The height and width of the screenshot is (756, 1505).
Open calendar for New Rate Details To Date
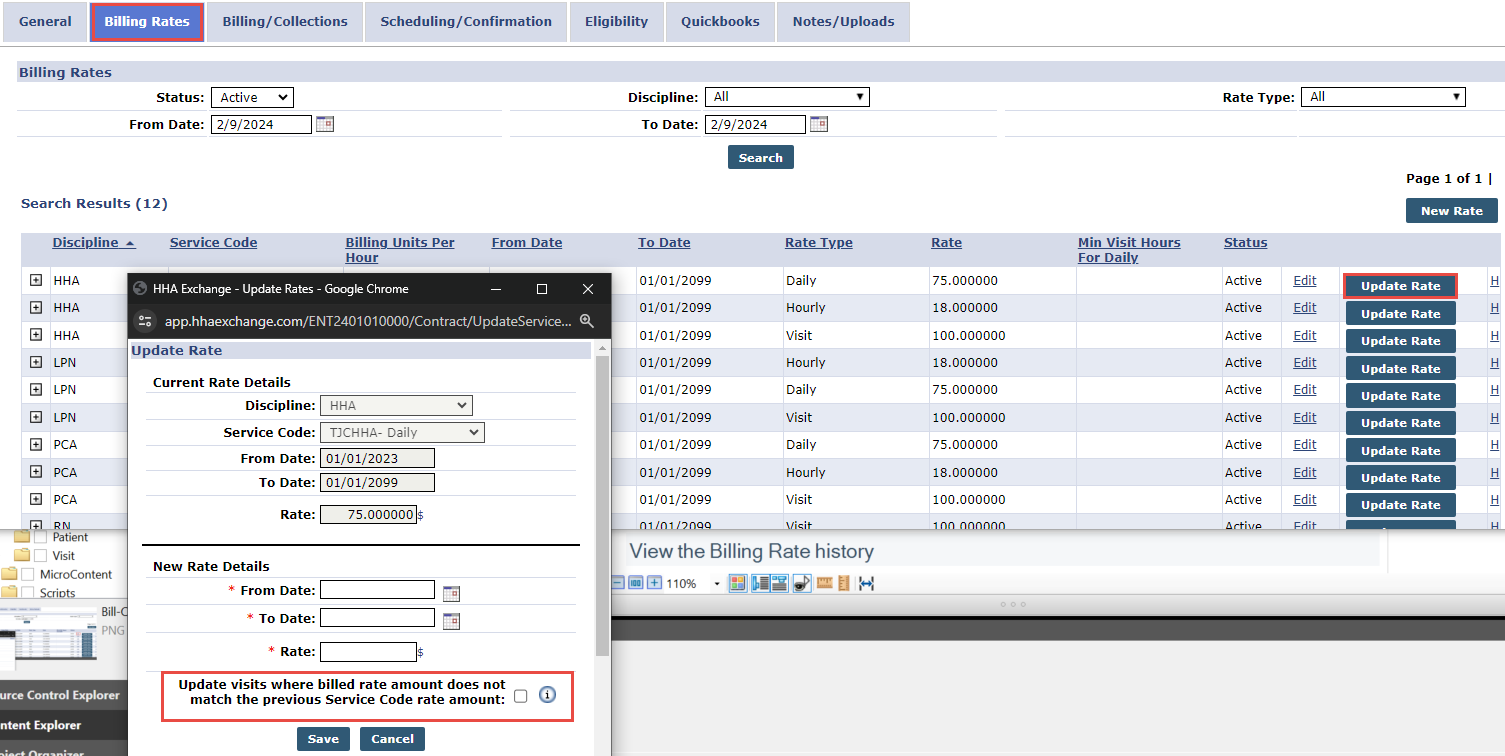coord(451,621)
